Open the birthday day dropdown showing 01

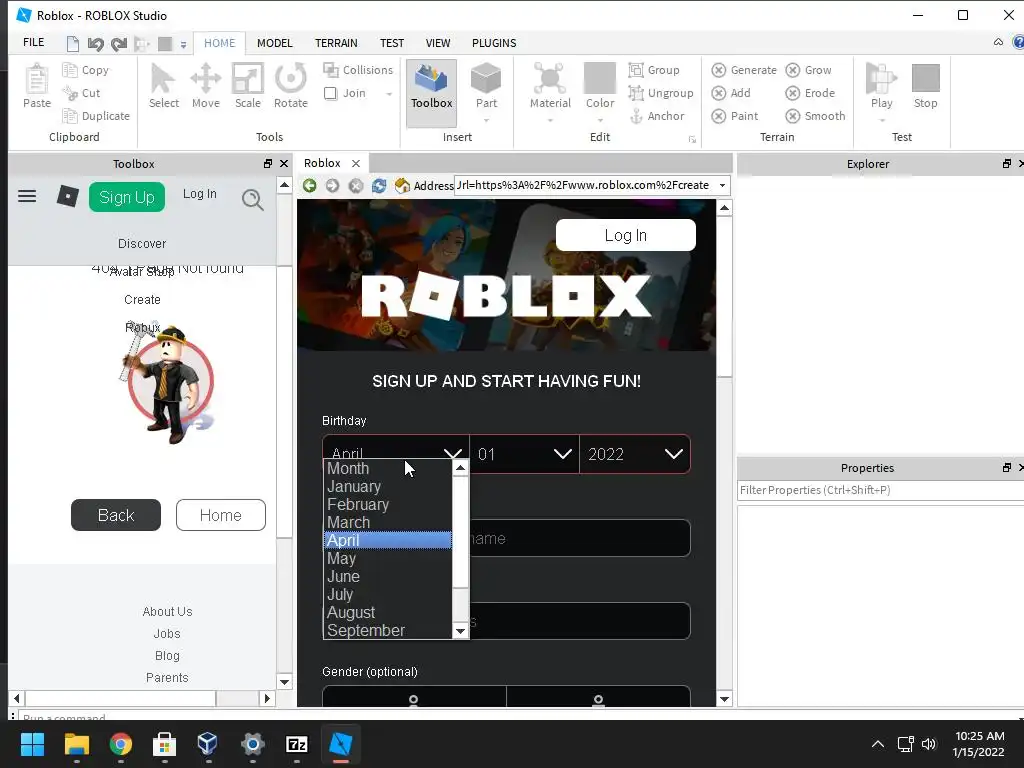524,454
